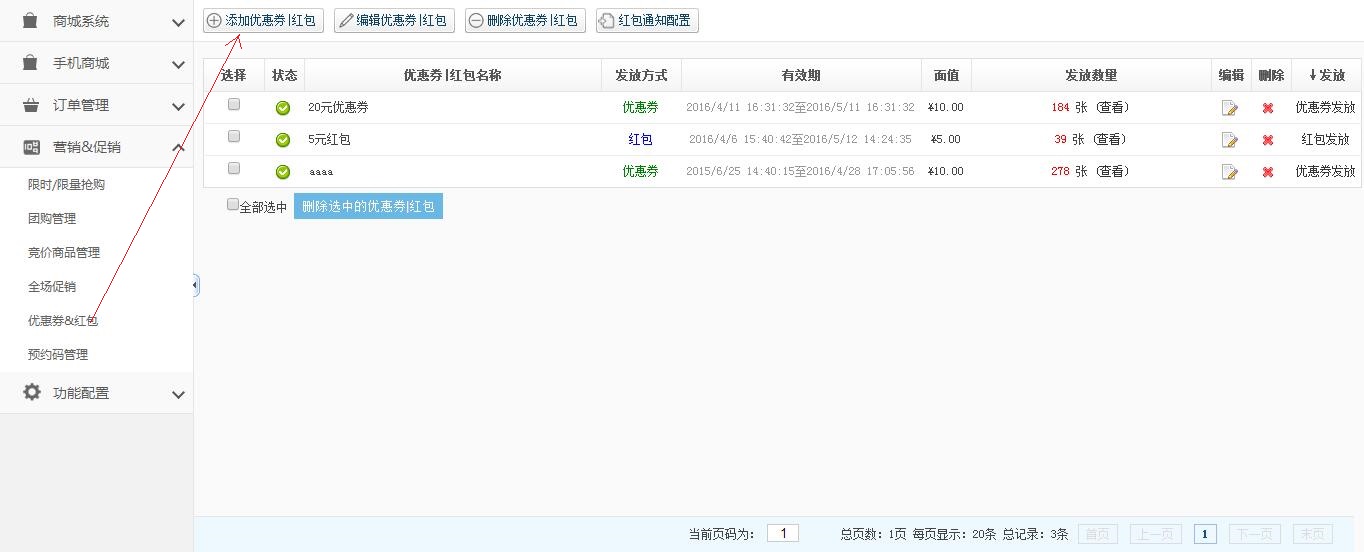Click the 末页 pagination button

(x=1312, y=534)
